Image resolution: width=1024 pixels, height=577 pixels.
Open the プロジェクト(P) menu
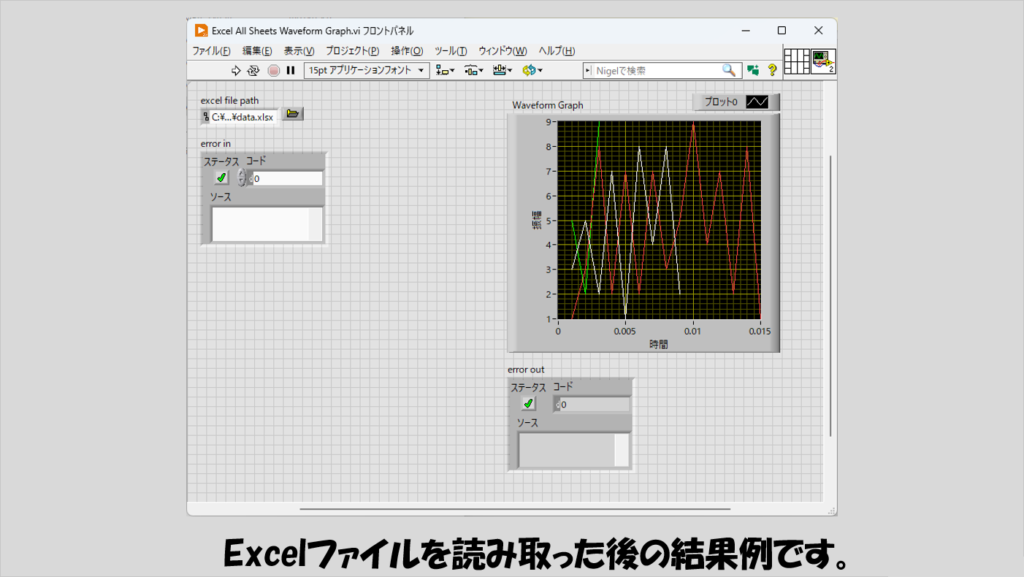point(353,51)
